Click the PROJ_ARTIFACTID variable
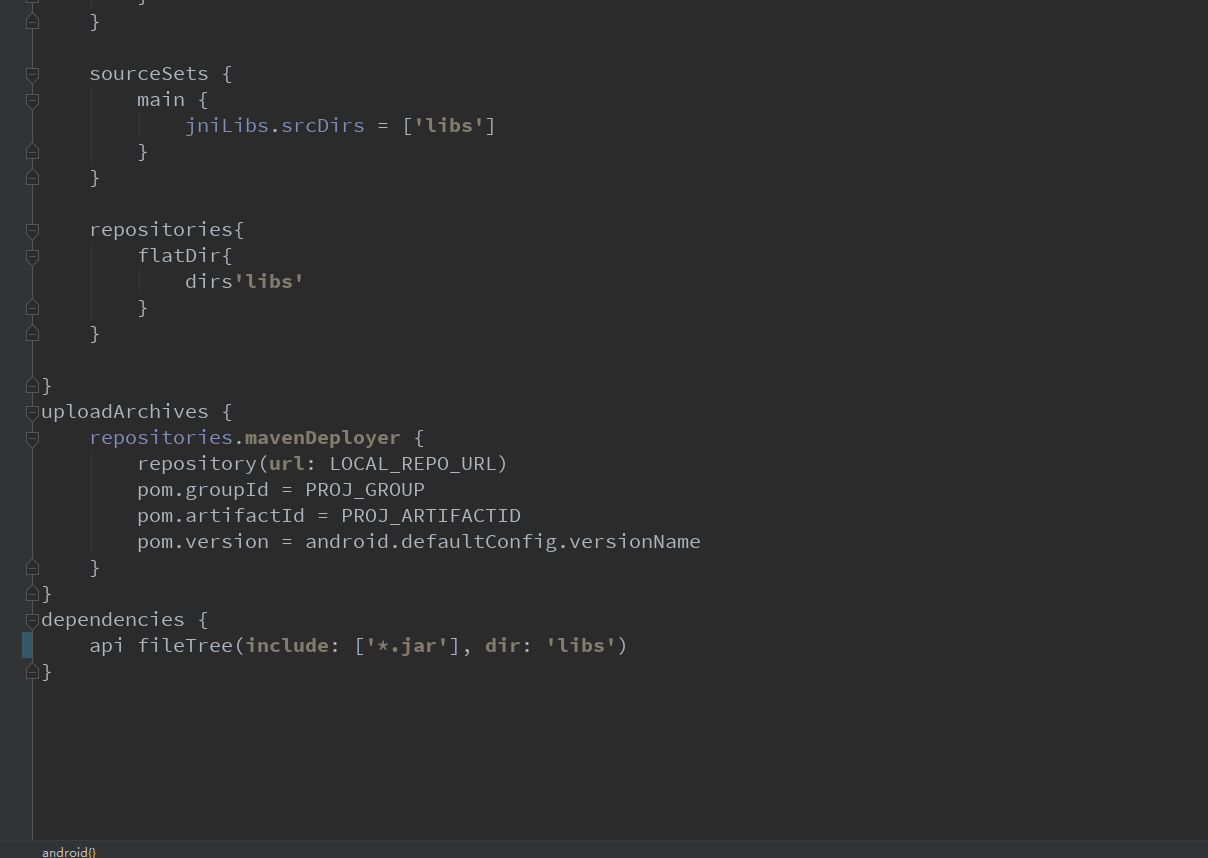The height and width of the screenshot is (858, 1208). 430,516
